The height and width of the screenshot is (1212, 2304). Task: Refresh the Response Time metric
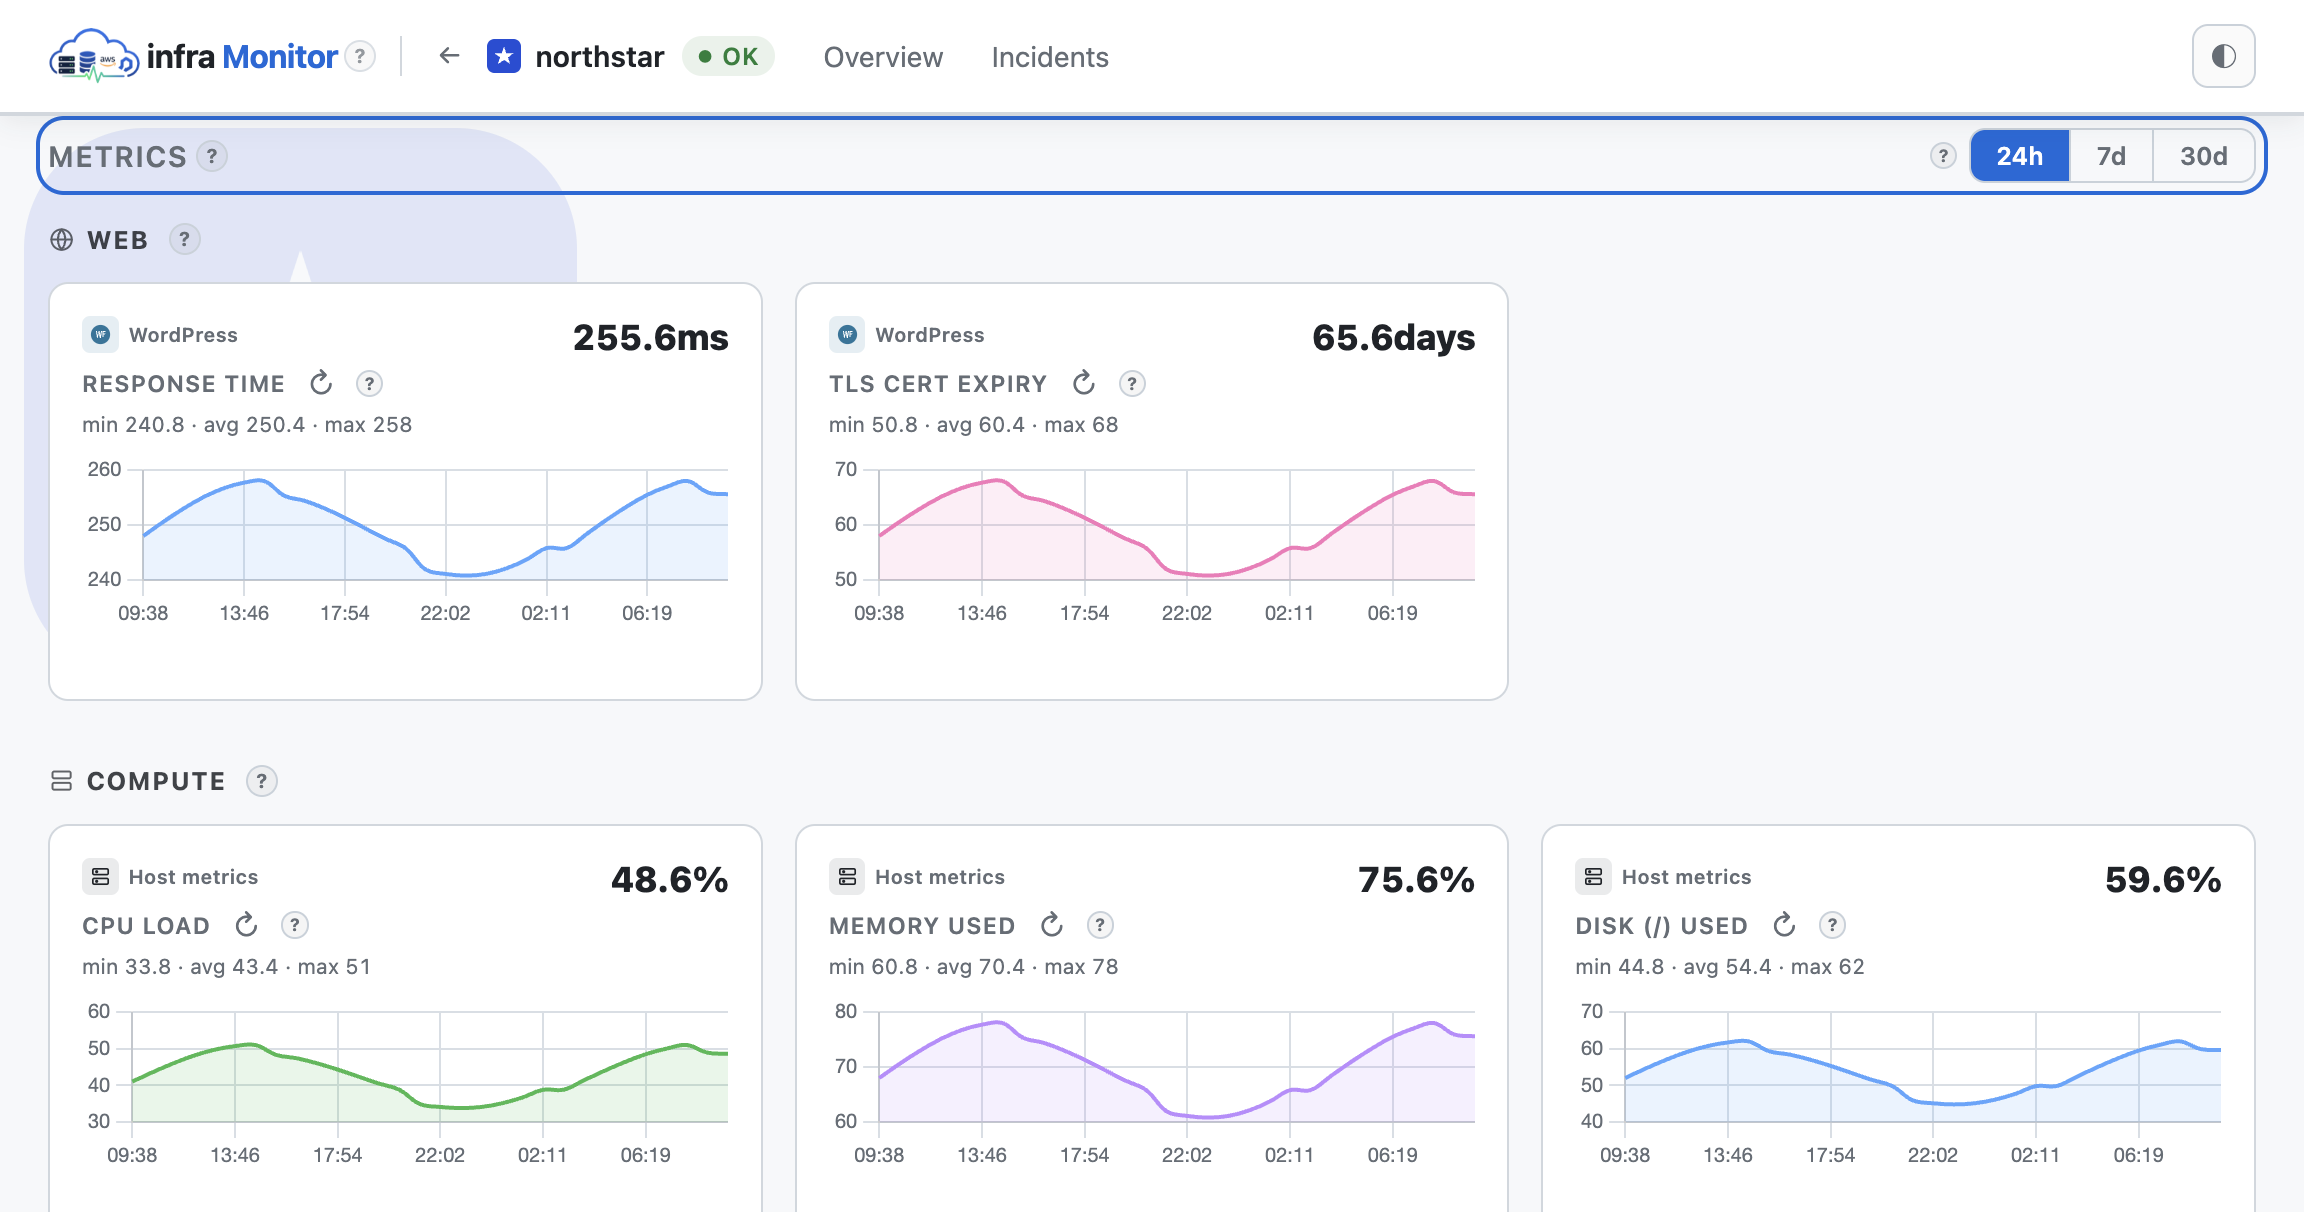point(321,383)
